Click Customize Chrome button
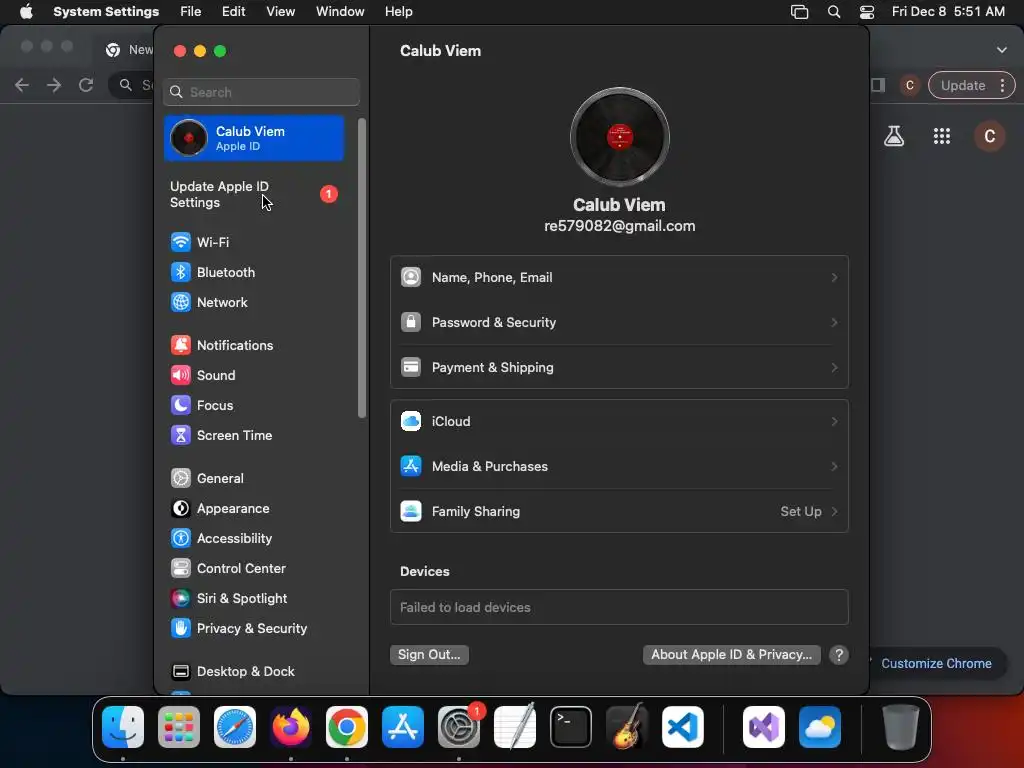This screenshot has height=768, width=1024. coord(936,664)
